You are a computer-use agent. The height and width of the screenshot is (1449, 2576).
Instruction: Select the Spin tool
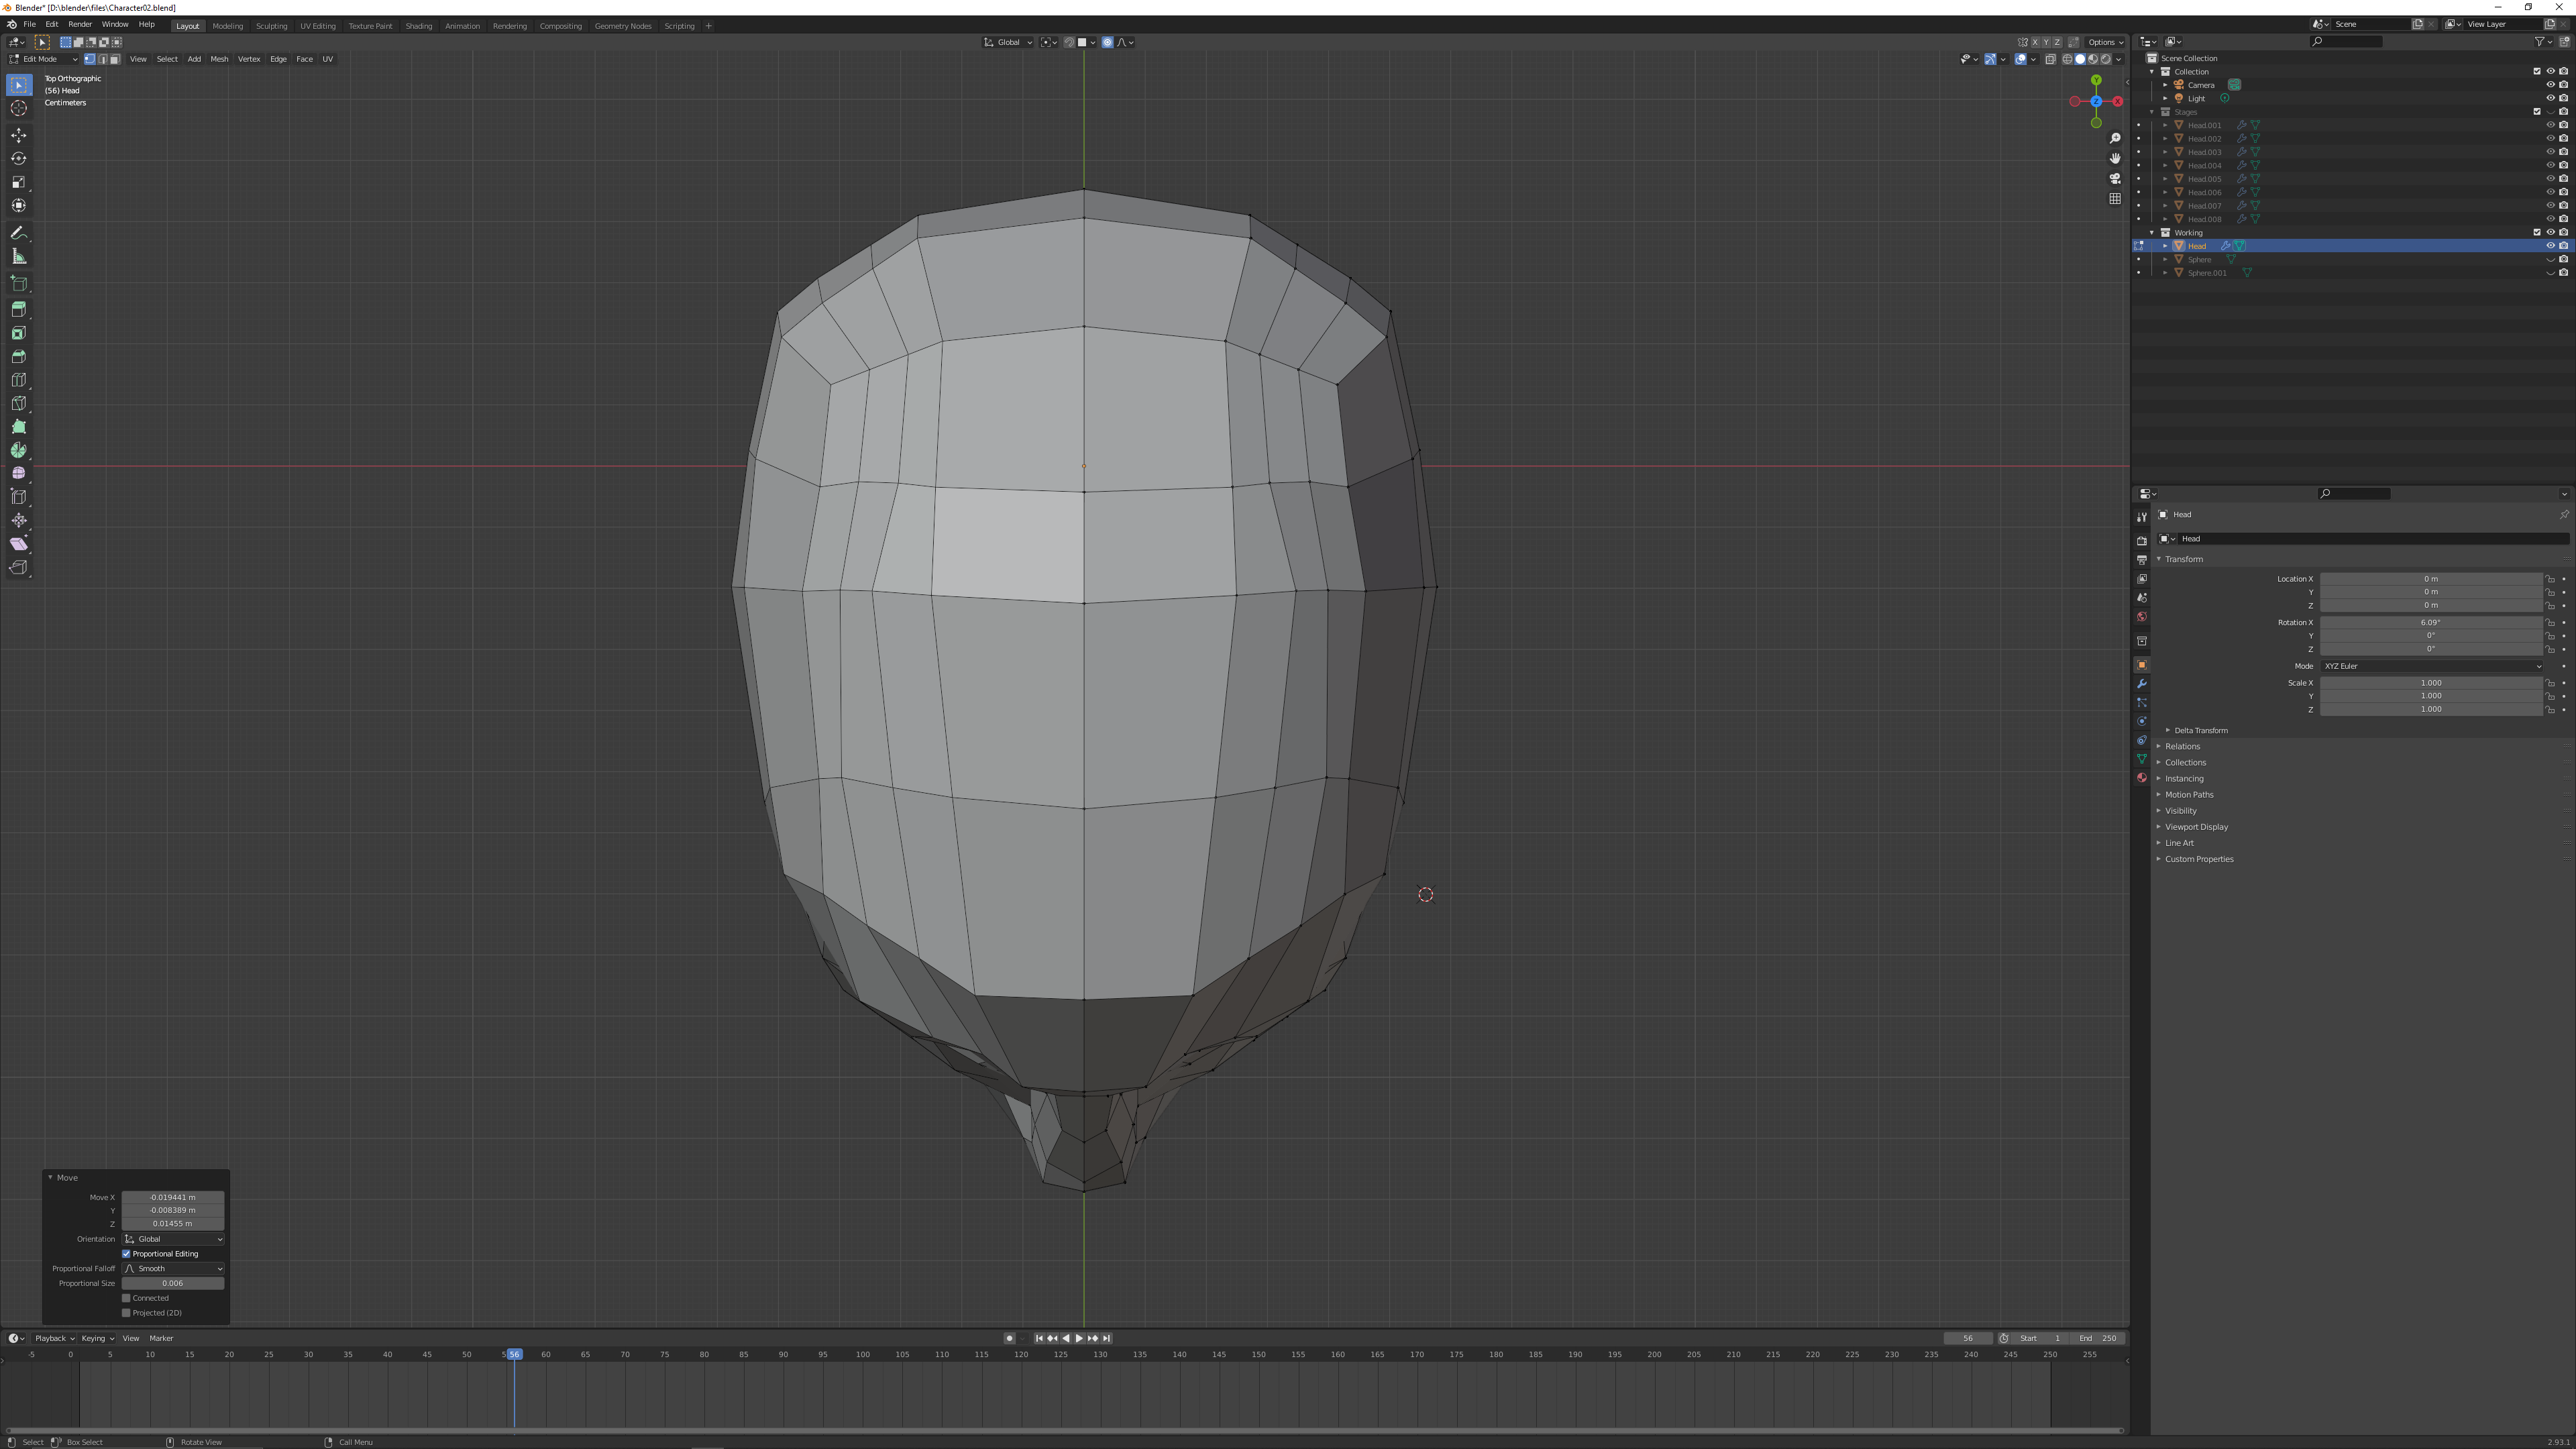19,450
